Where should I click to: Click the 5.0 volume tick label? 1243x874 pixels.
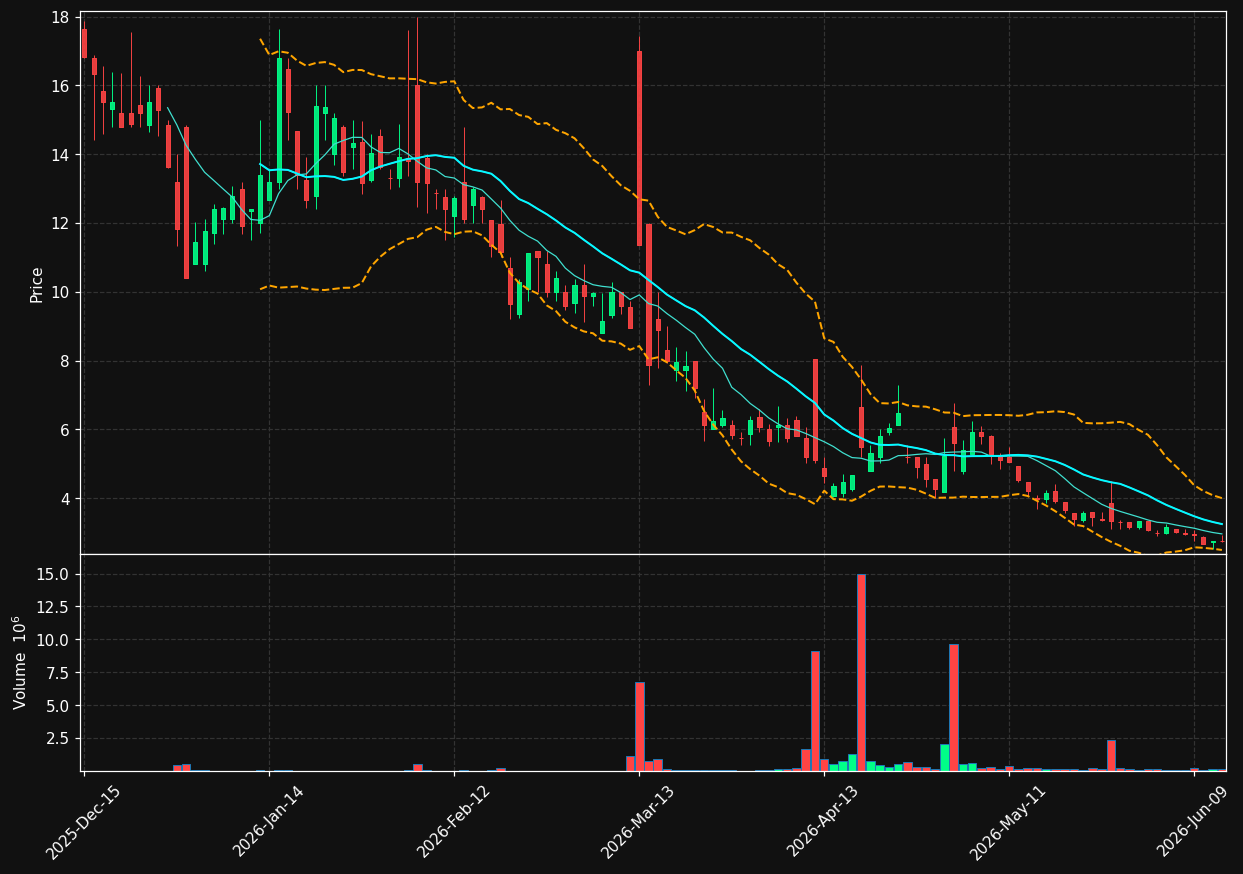click(57, 706)
